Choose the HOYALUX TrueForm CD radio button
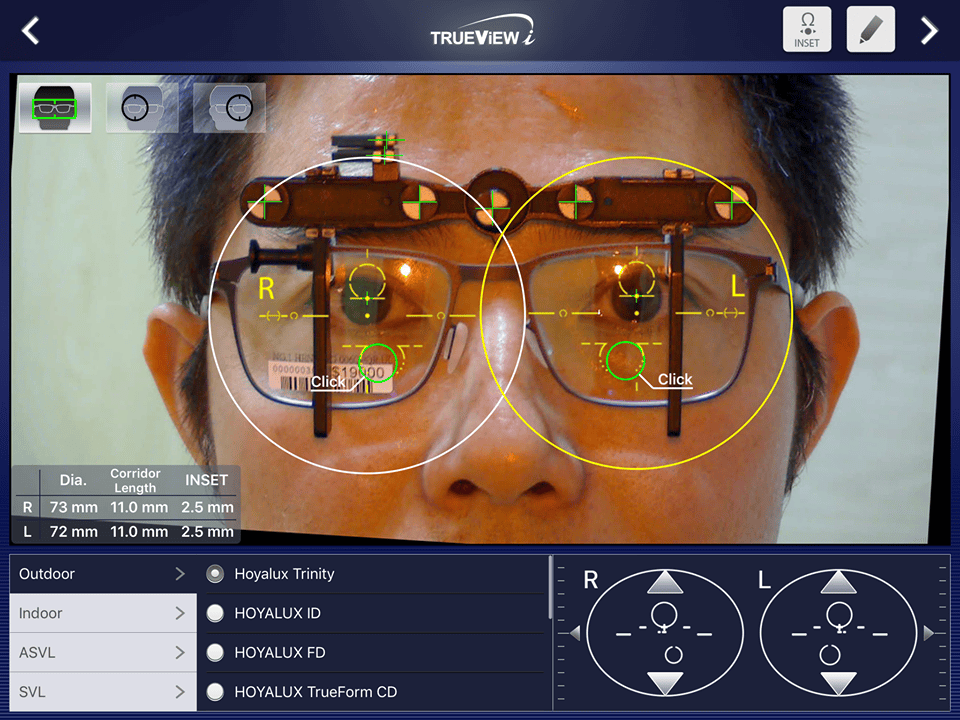Viewport: 960px width, 720px height. pos(215,692)
